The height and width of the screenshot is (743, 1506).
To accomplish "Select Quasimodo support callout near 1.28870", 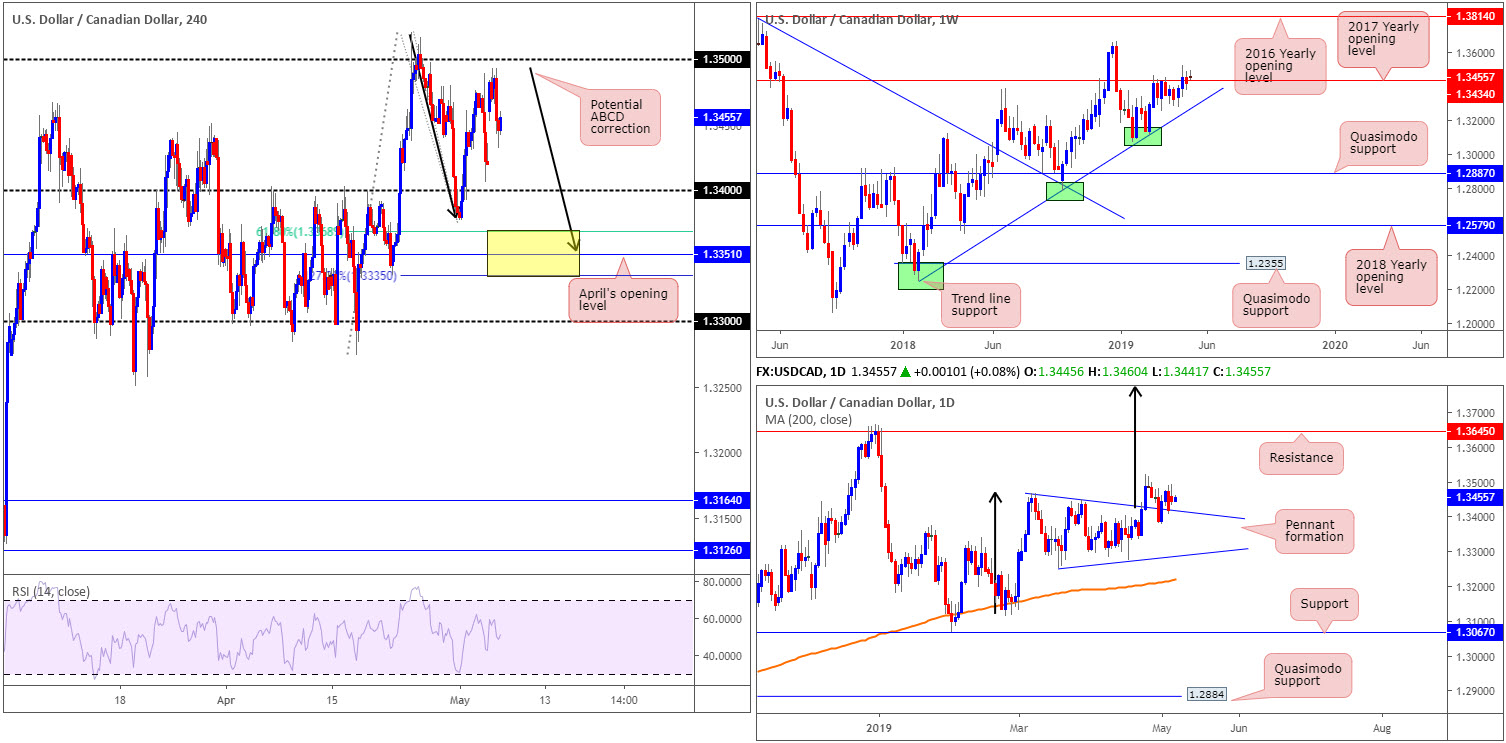I will [x=1382, y=145].
